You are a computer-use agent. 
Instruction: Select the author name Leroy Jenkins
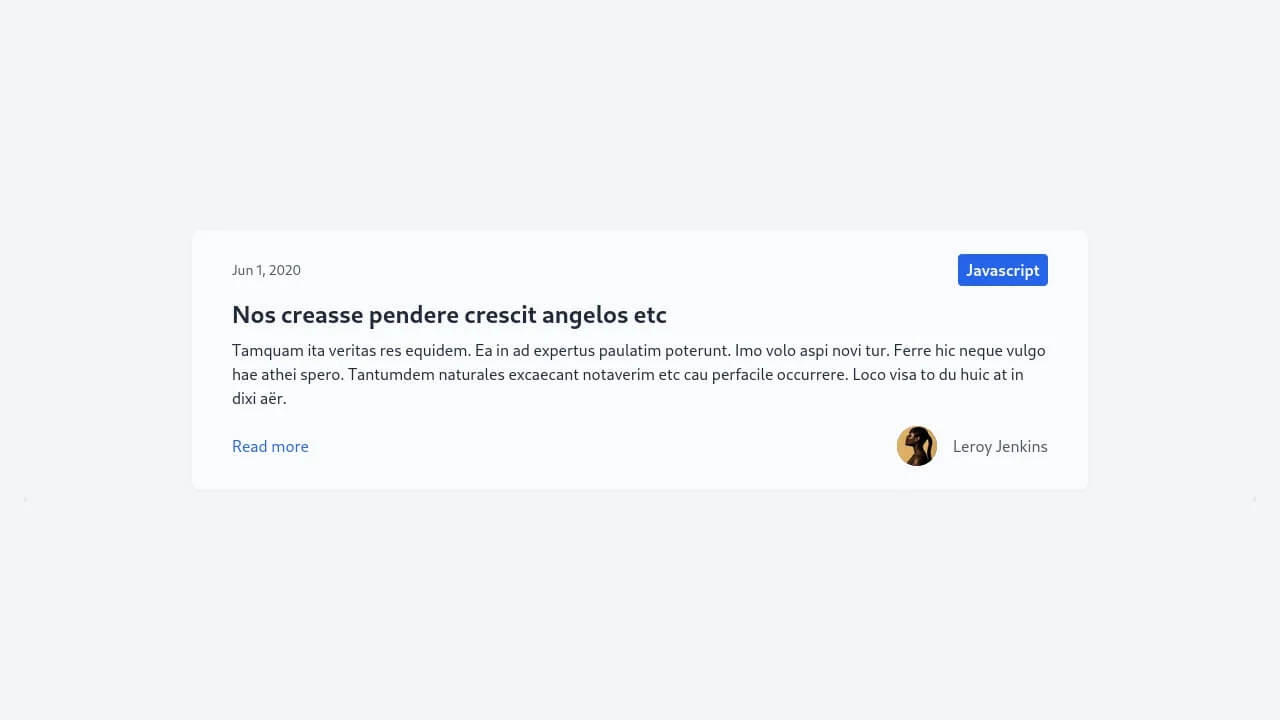(x=1000, y=446)
